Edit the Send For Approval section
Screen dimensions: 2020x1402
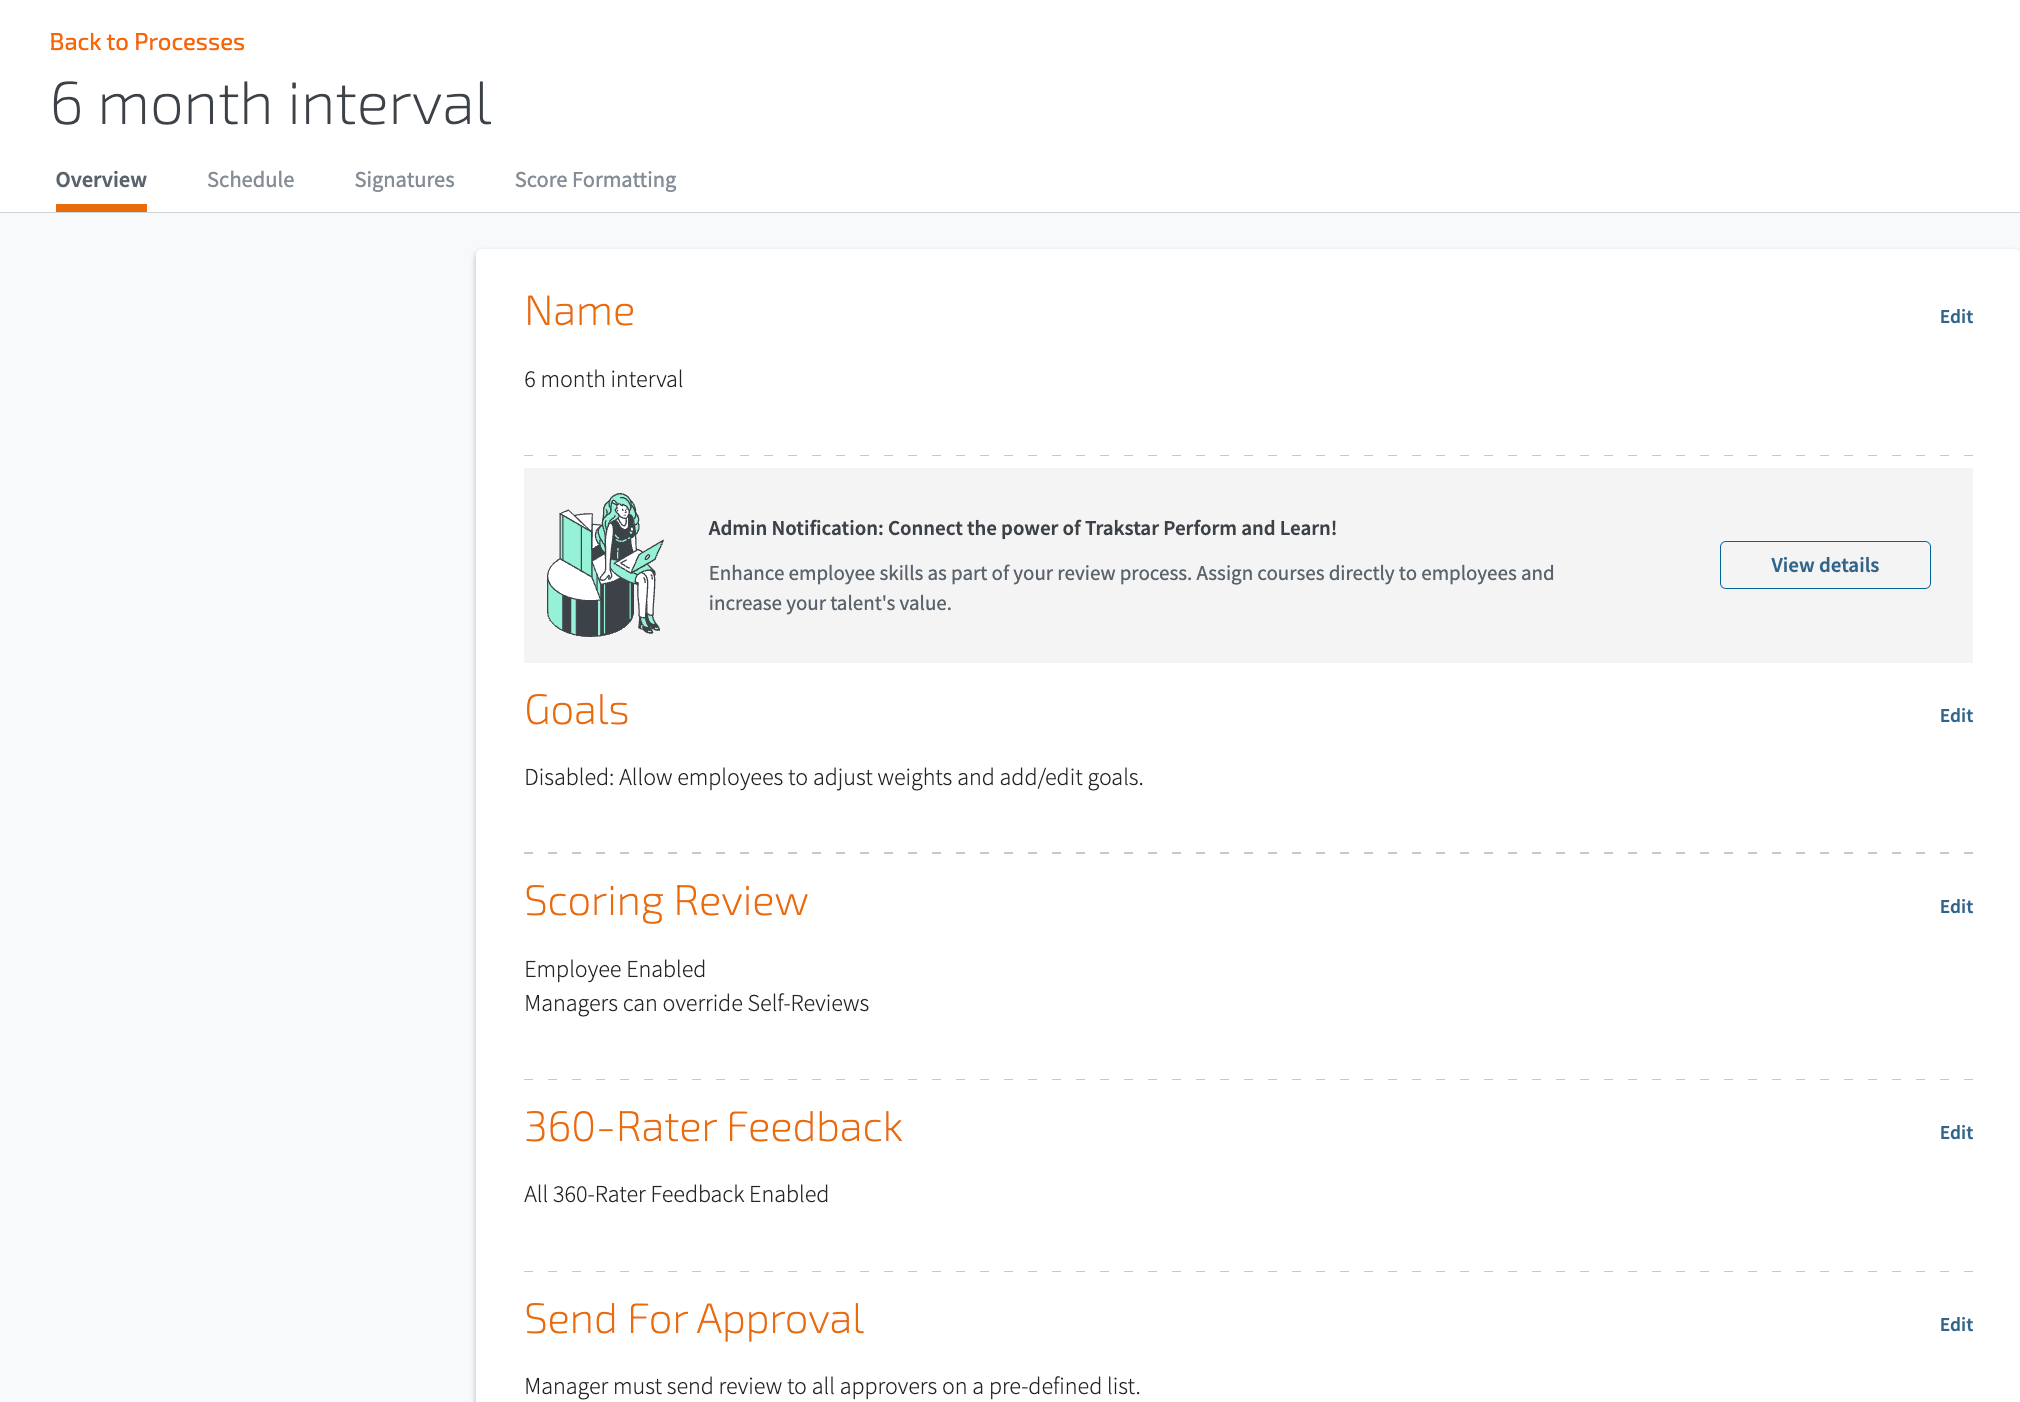point(1956,1324)
